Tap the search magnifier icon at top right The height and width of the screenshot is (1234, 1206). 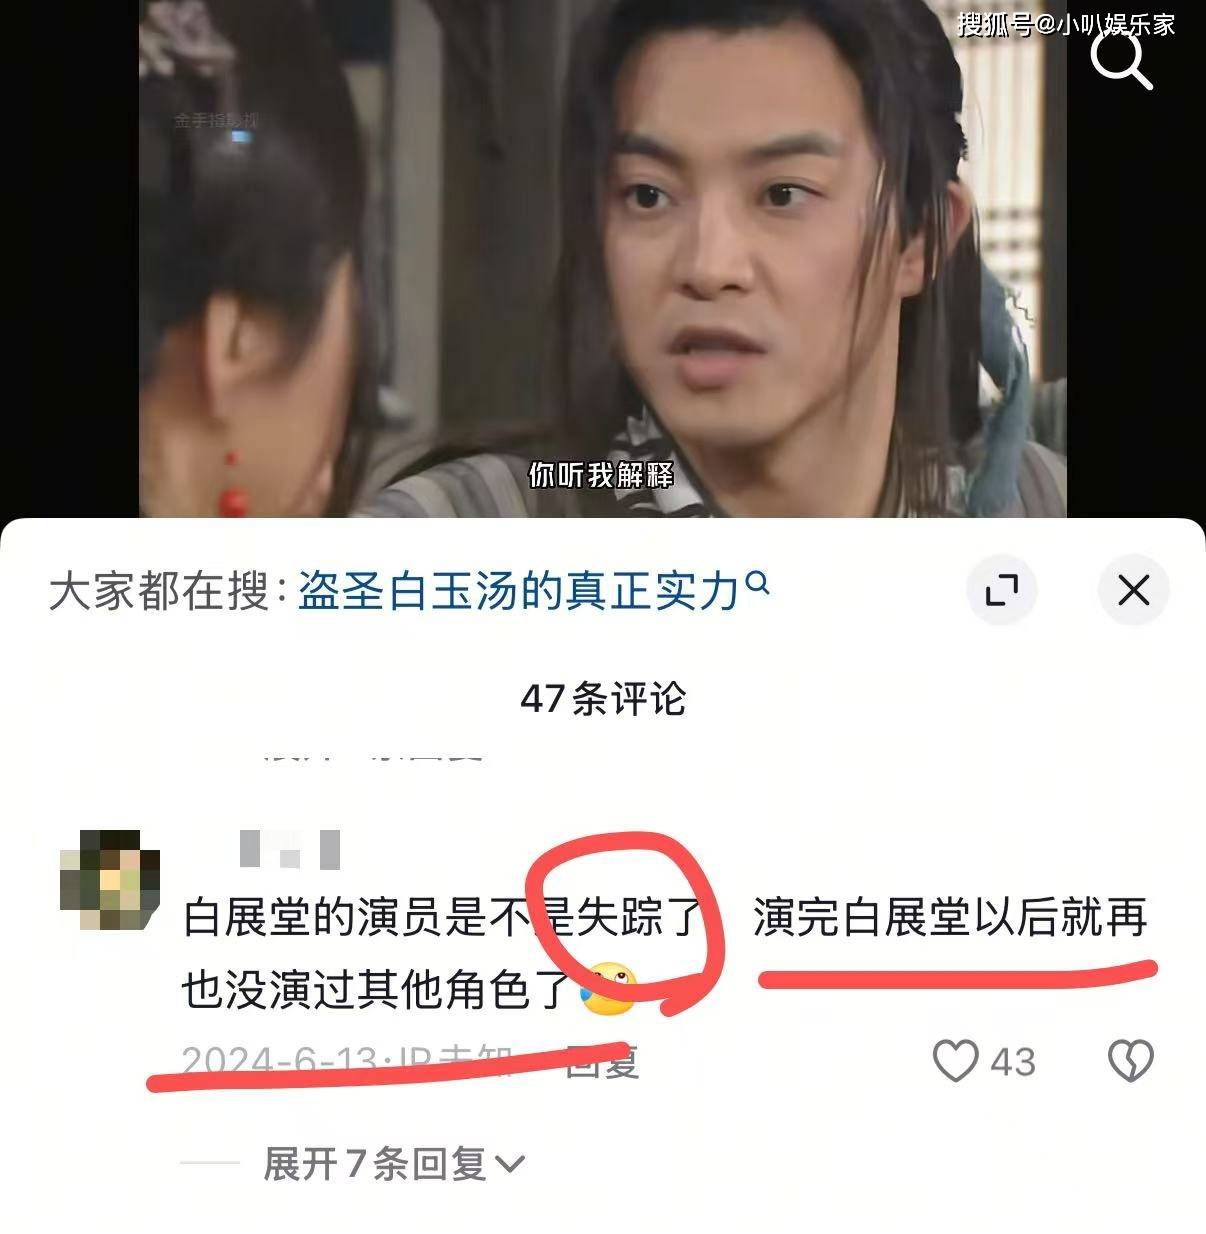click(1120, 59)
